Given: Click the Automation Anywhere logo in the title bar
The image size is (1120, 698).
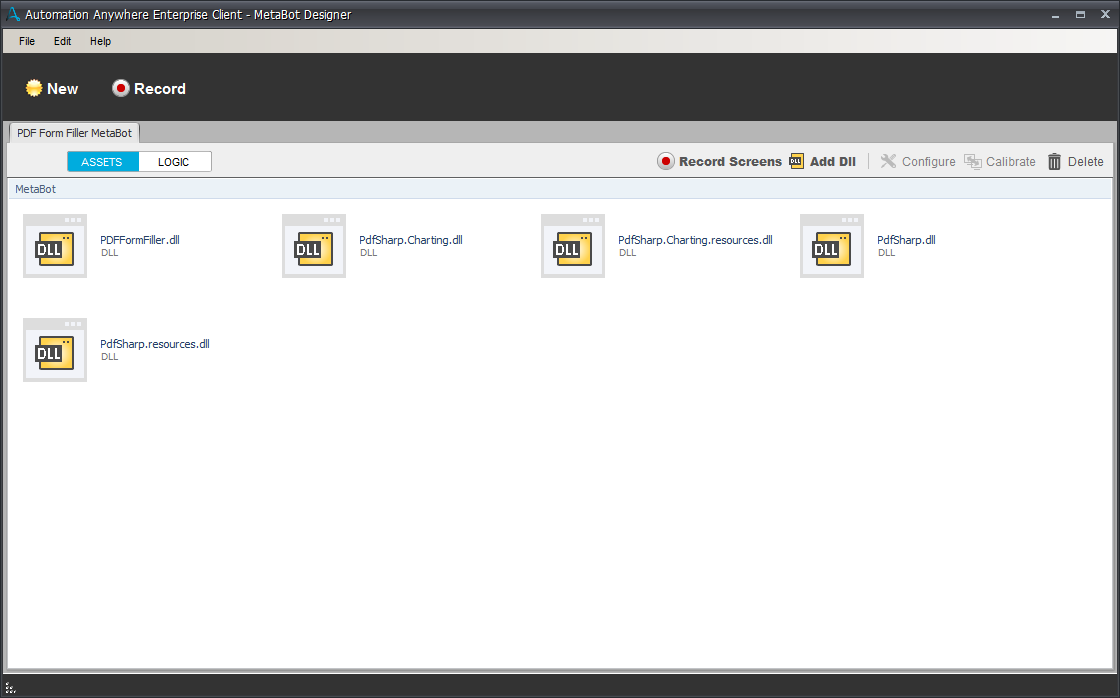Looking at the screenshot, I should click(x=13, y=14).
